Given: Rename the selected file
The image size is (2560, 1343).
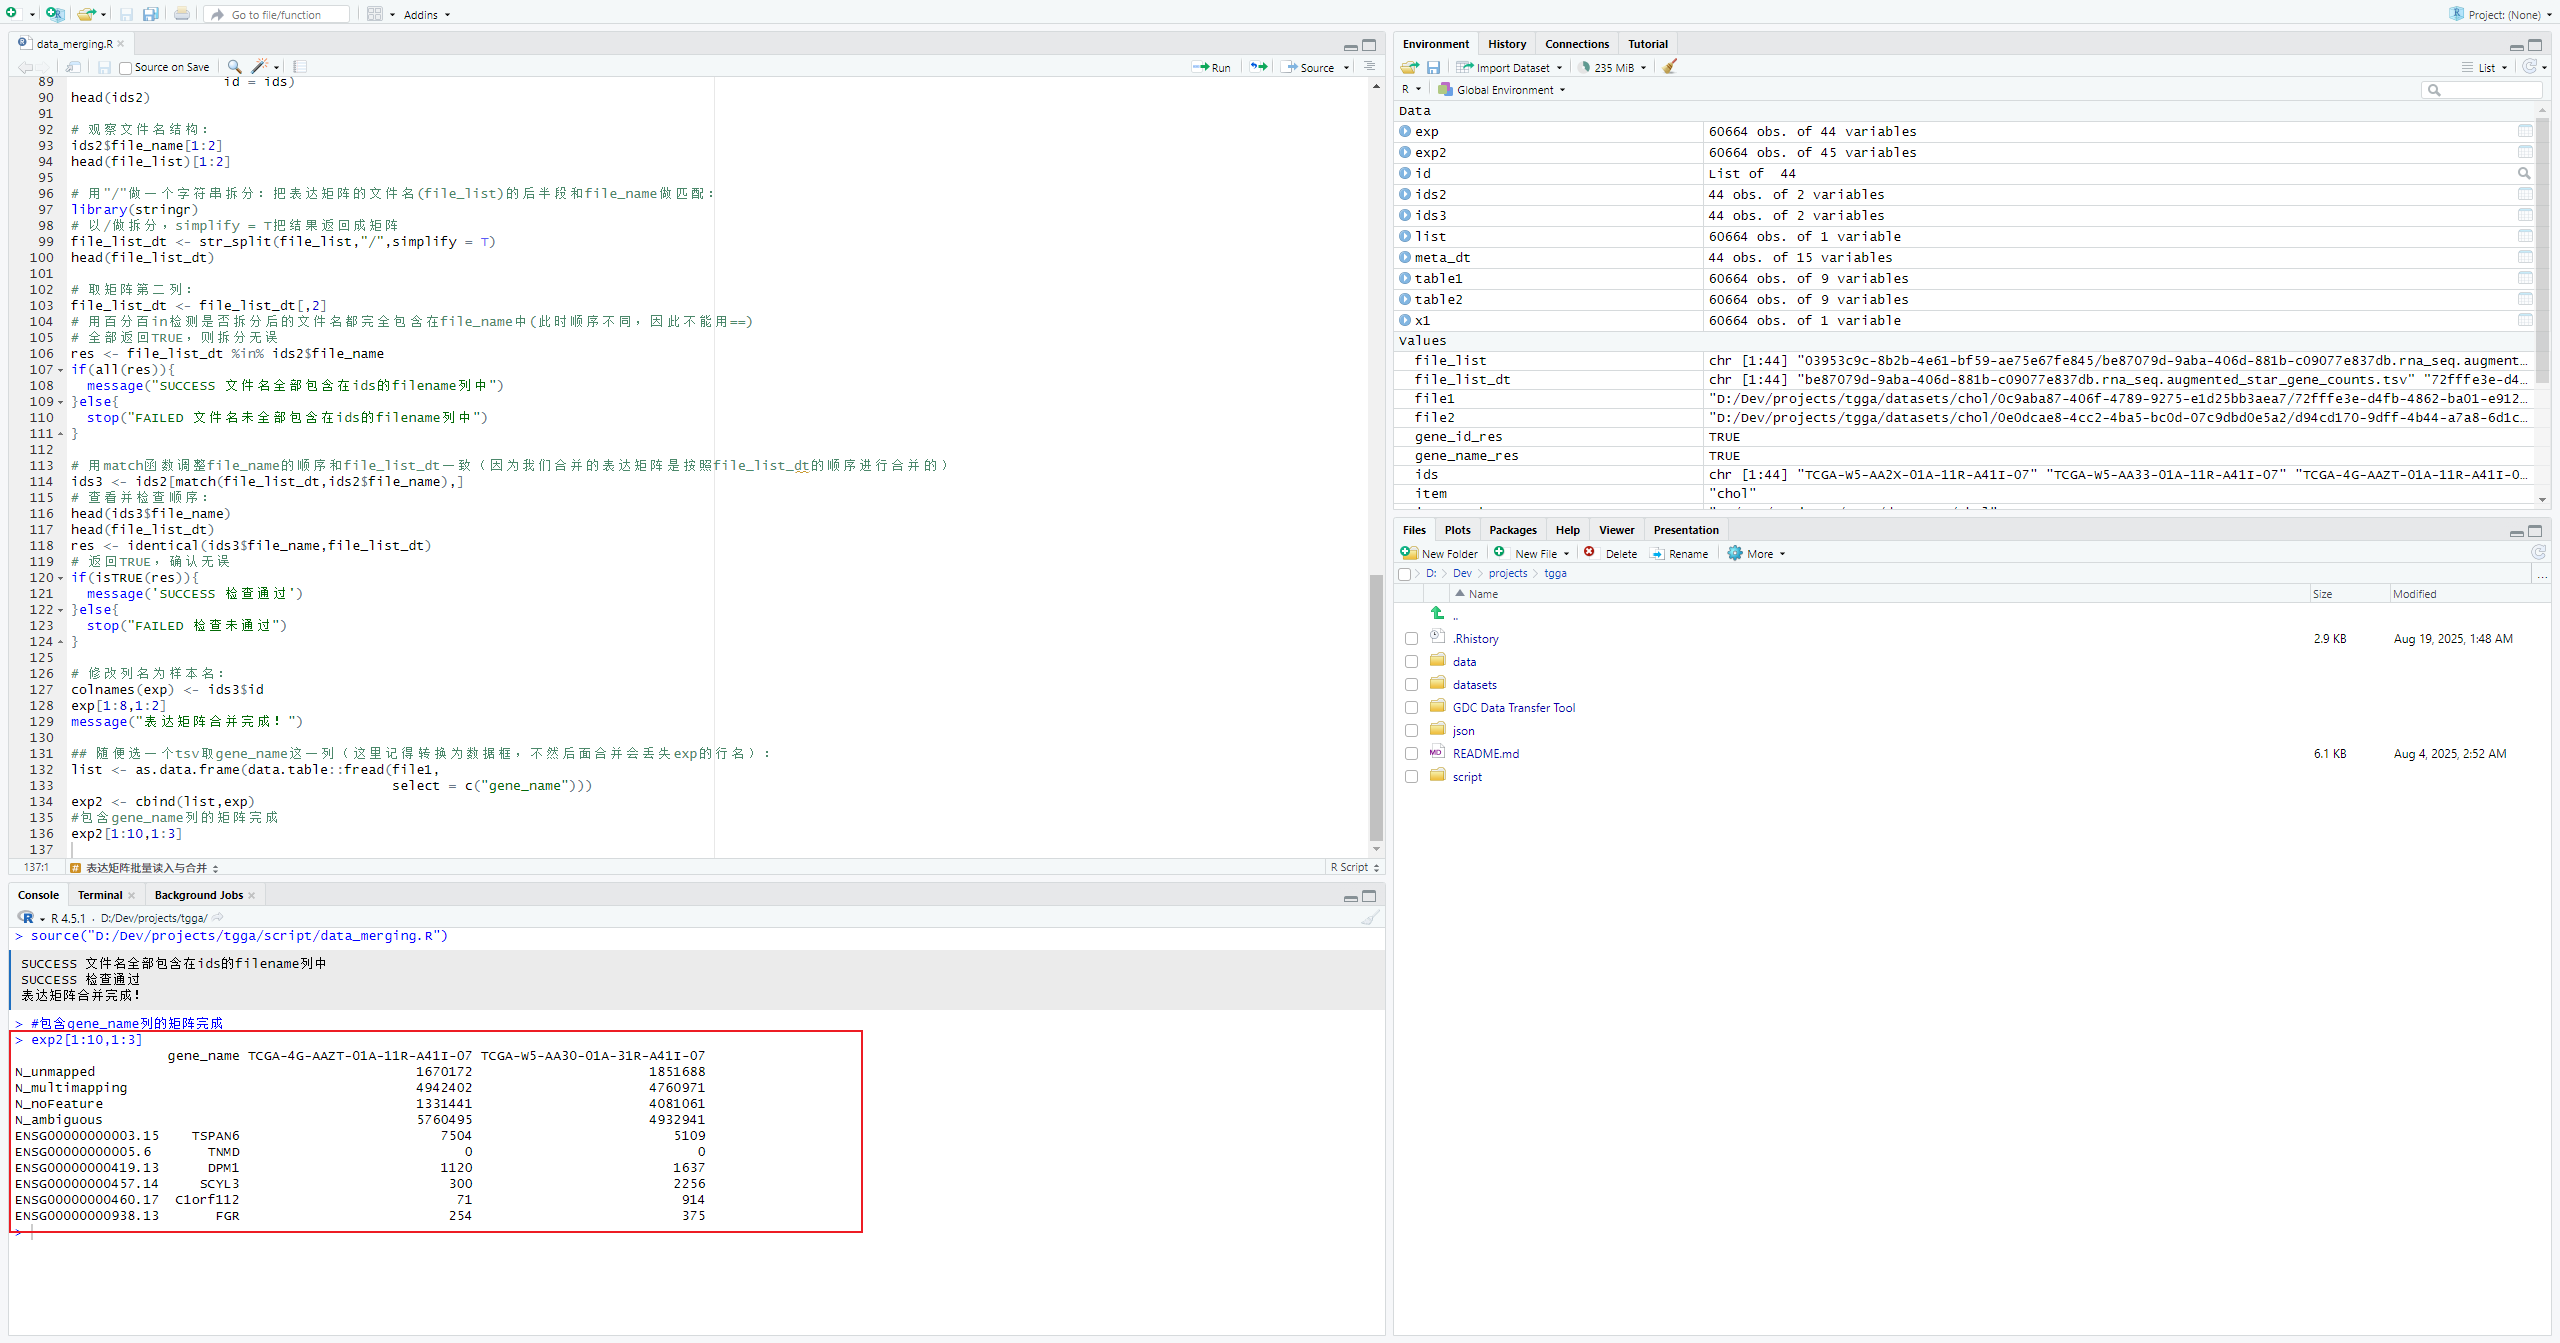Looking at the screenshot, I should (1679, 554).
